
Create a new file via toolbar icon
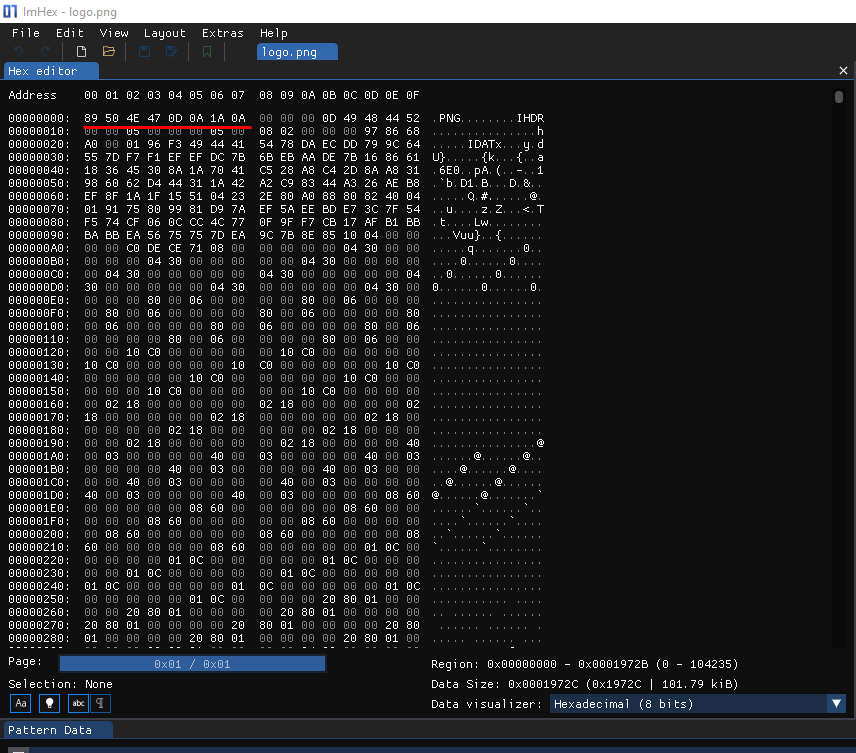coord(82,51)
